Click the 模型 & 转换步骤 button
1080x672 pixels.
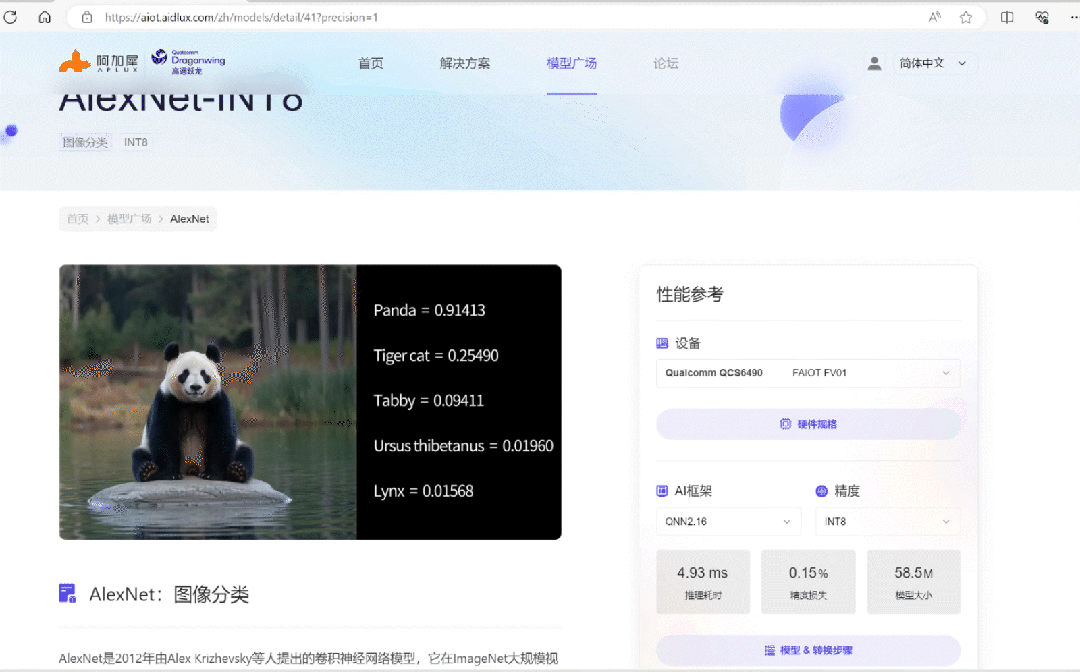[808, 650]
